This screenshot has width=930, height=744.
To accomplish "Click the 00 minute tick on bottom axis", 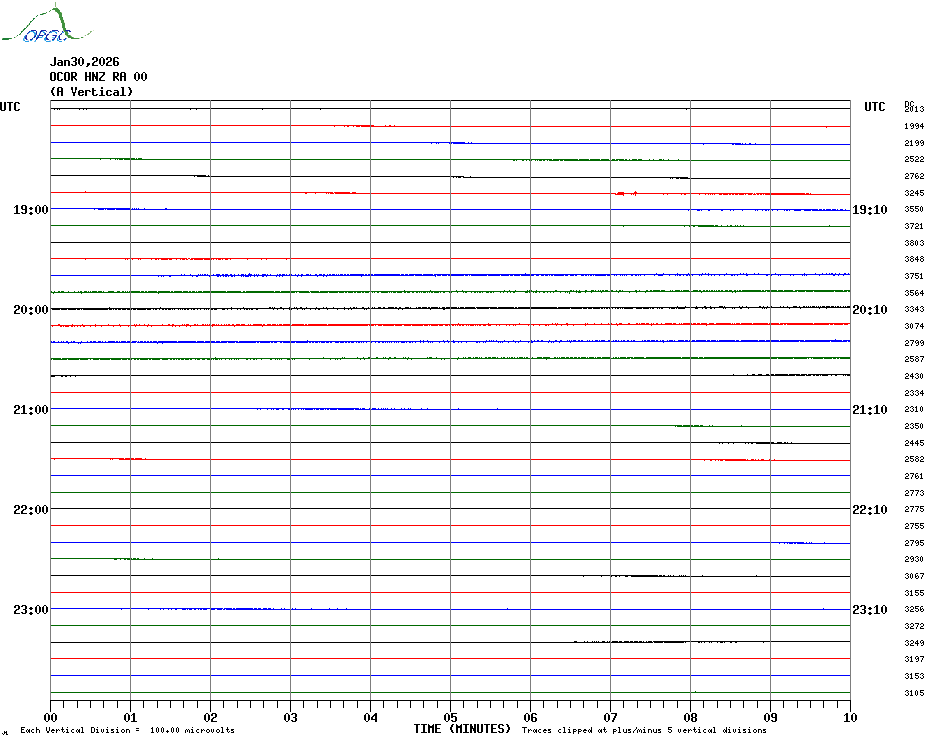I will (x=51, y=717).
